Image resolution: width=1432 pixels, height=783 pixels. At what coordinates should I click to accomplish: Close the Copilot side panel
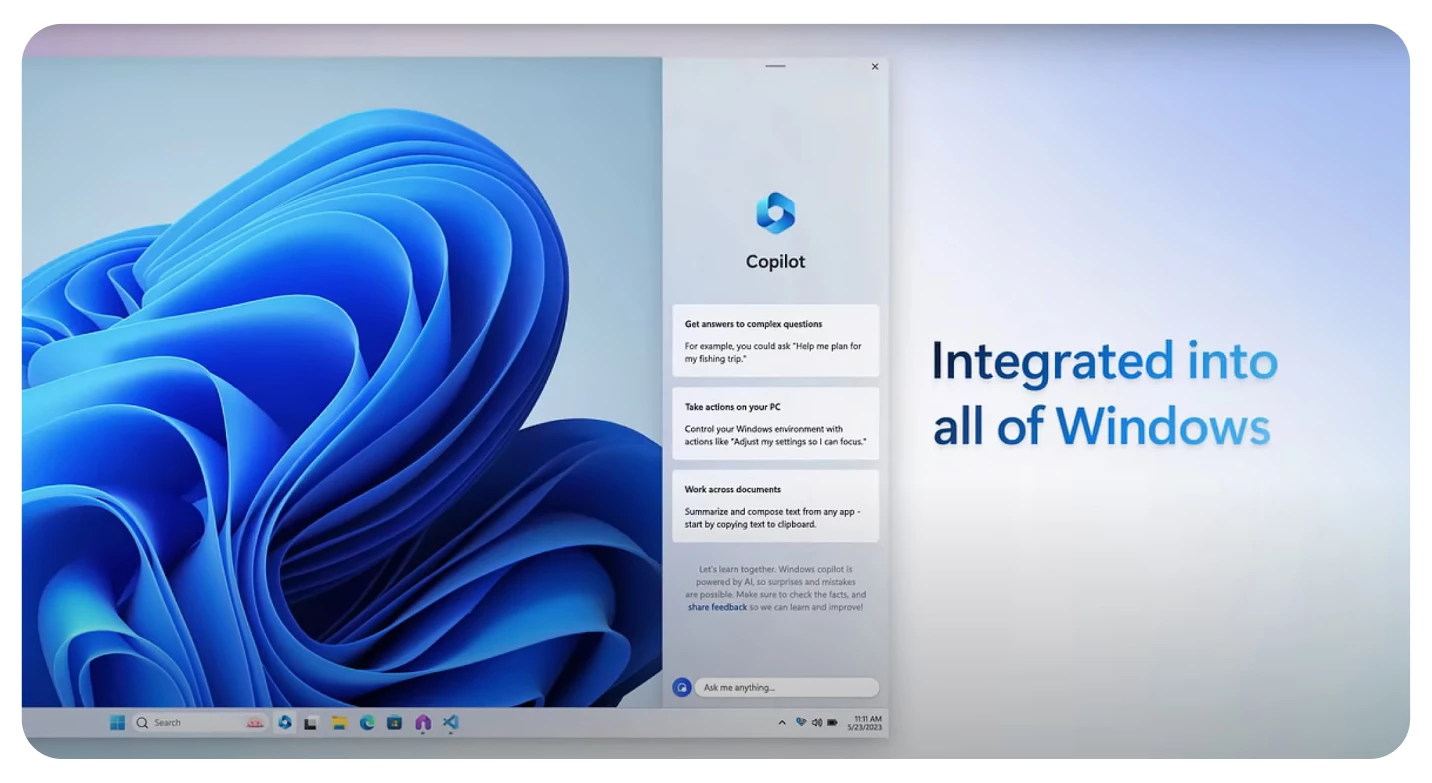(x=875, y=67)
